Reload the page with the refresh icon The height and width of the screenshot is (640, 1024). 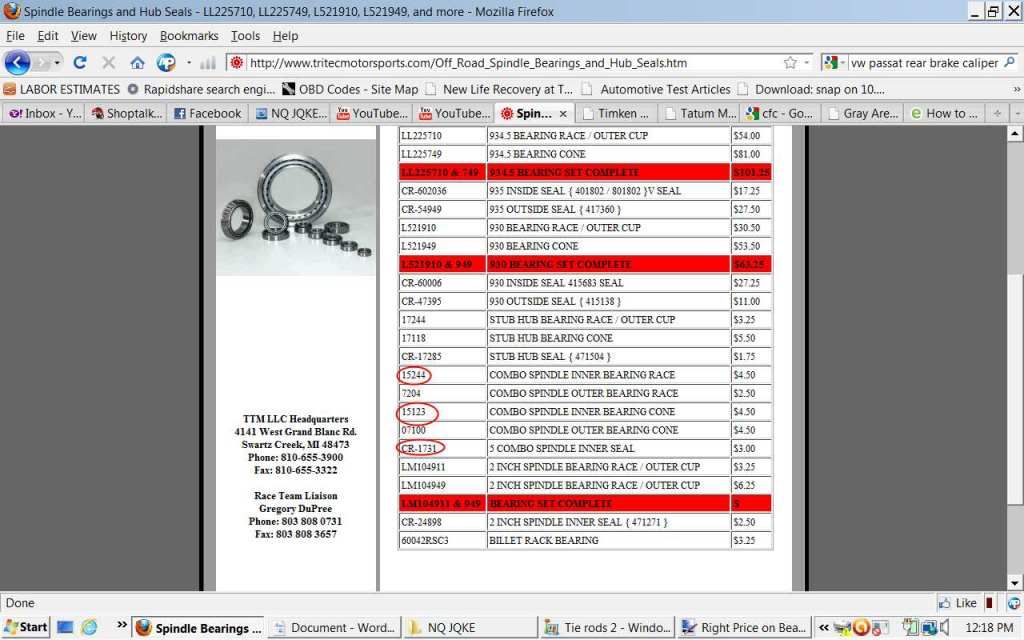(x=81, y=62)
